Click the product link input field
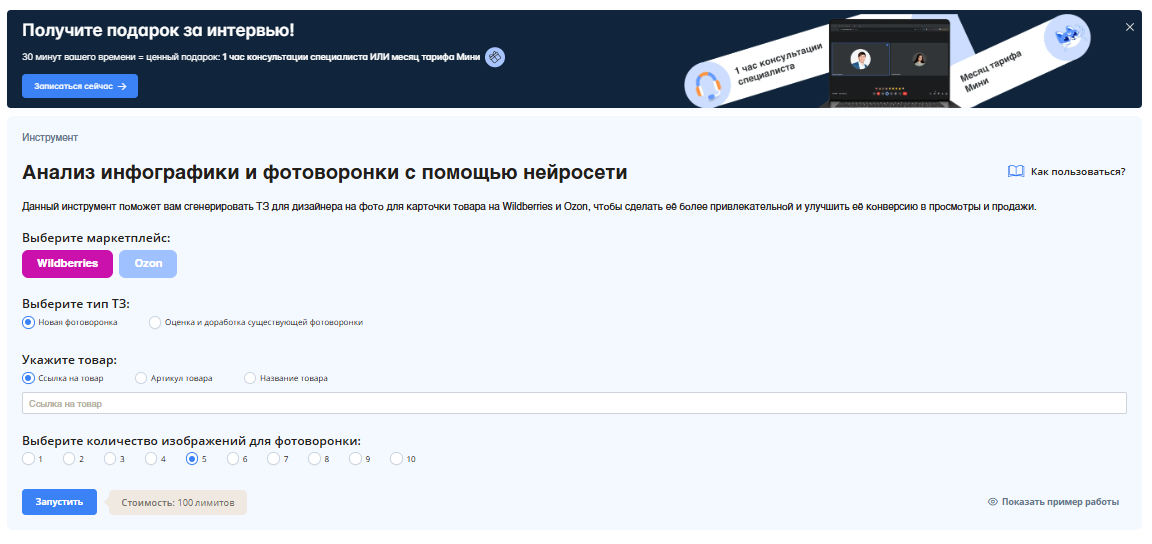This screenshot has height=544, width=1152. coord(574,403)
